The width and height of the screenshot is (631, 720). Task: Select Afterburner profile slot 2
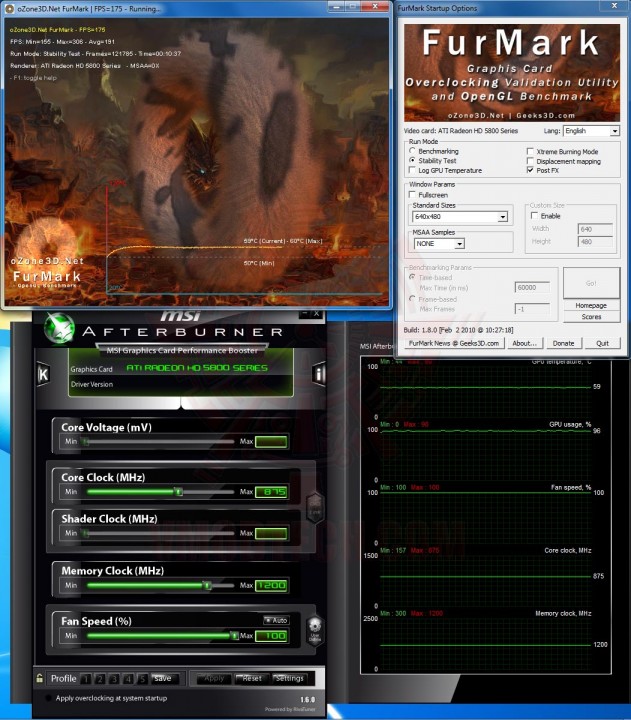100,679
